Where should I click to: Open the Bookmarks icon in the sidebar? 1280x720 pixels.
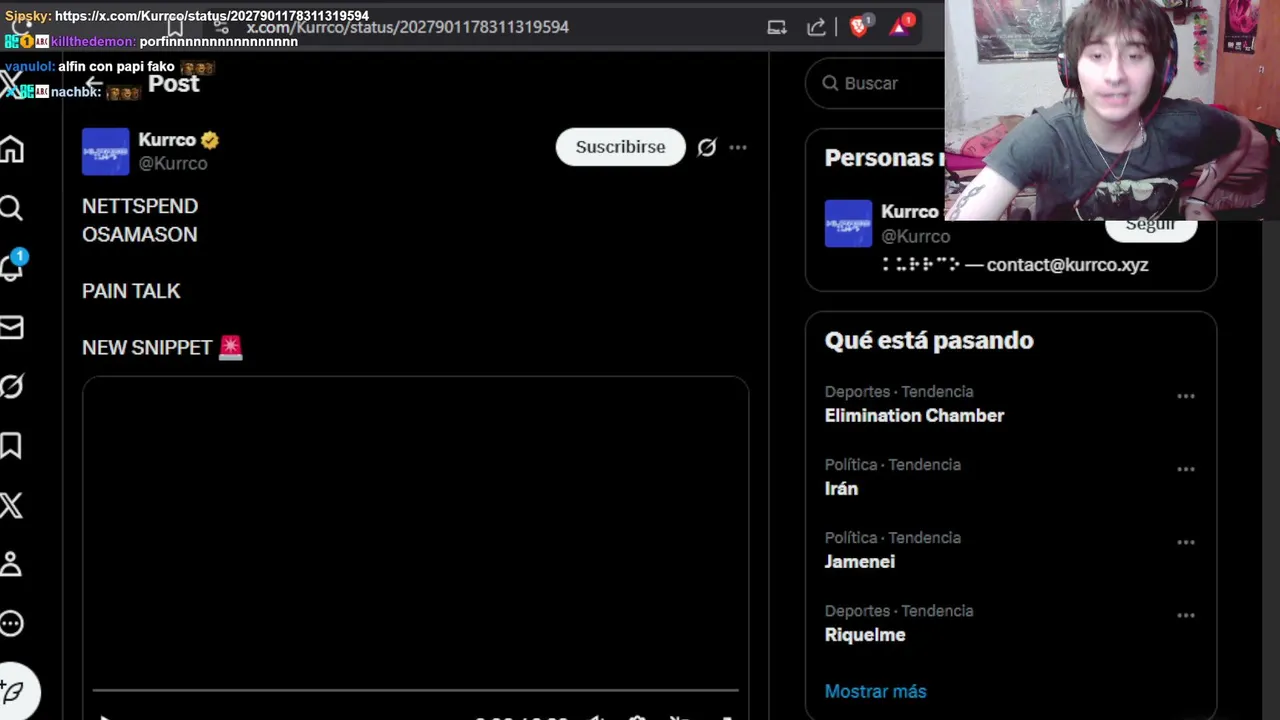[12, 445]
